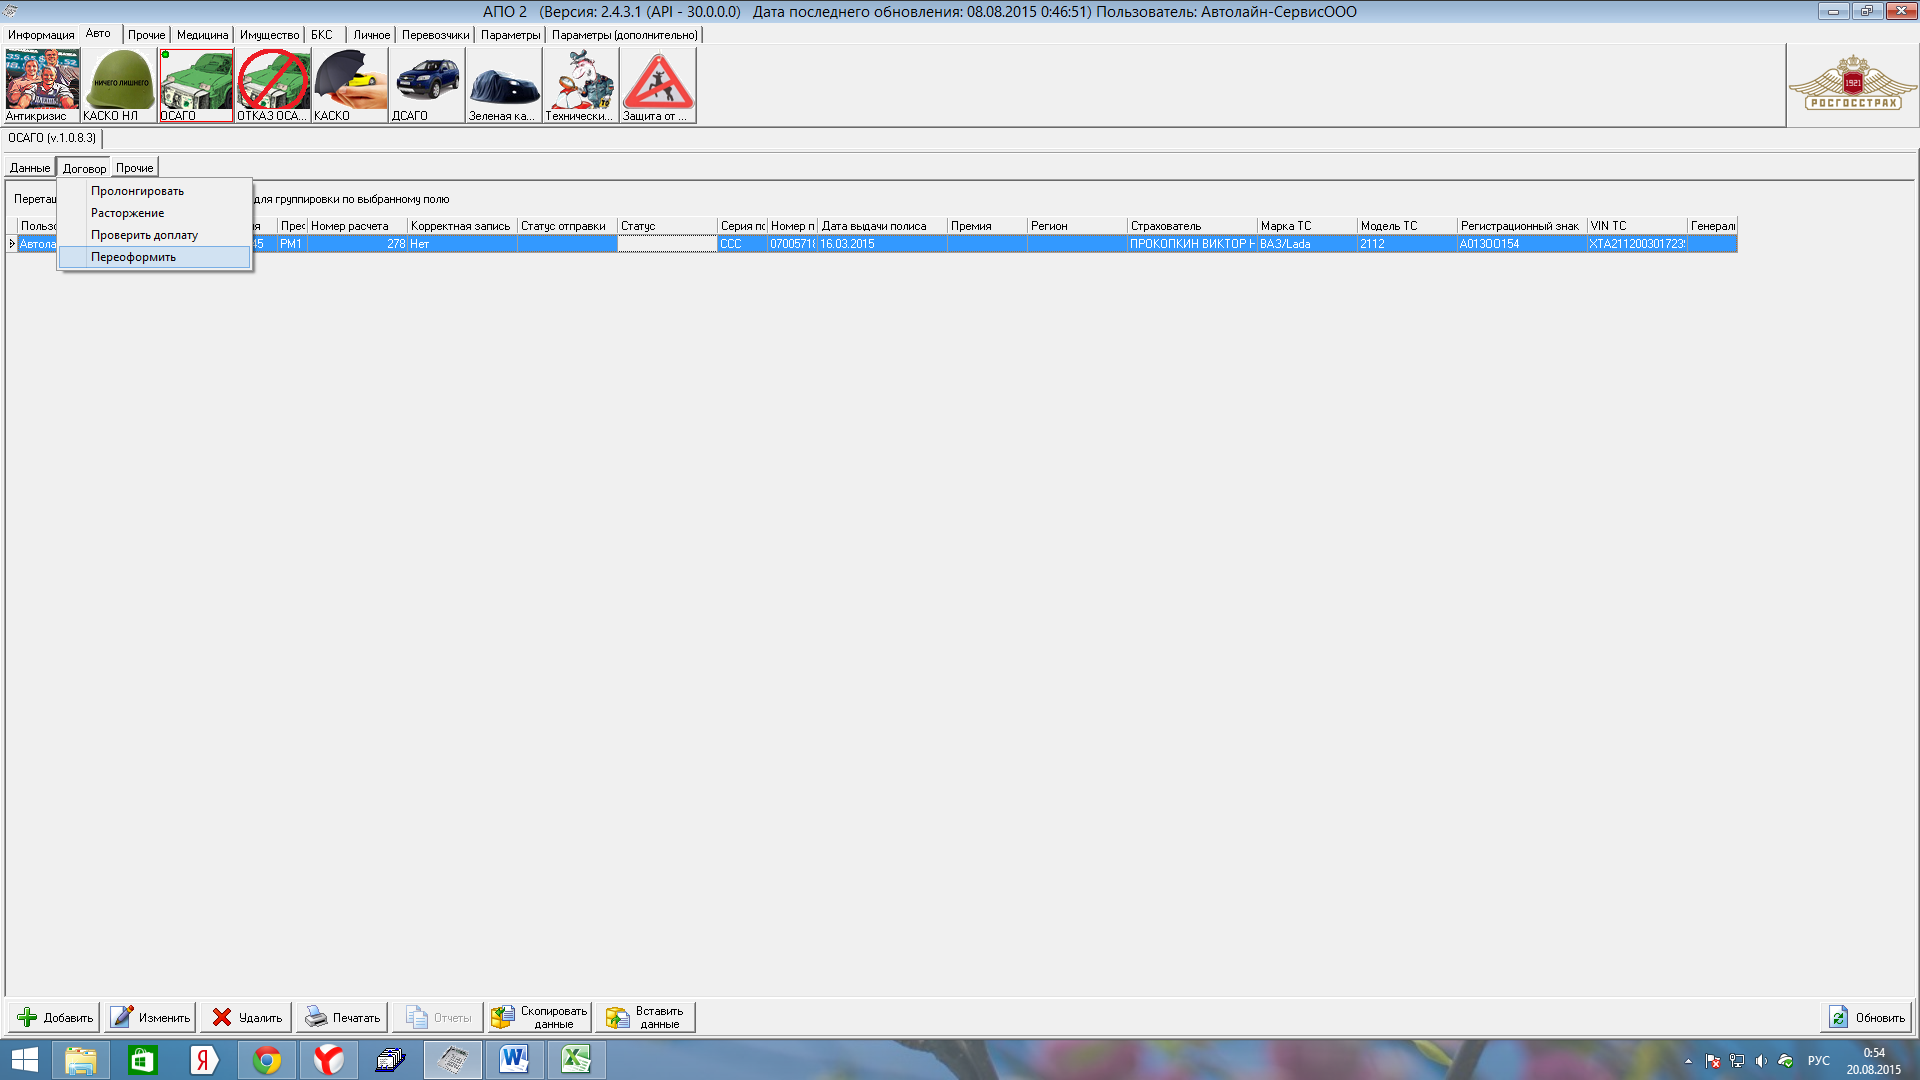Viewport: 1920px width, 1080px height.
Task: Show hidden system tray icons
Action: [1689, 1060]
